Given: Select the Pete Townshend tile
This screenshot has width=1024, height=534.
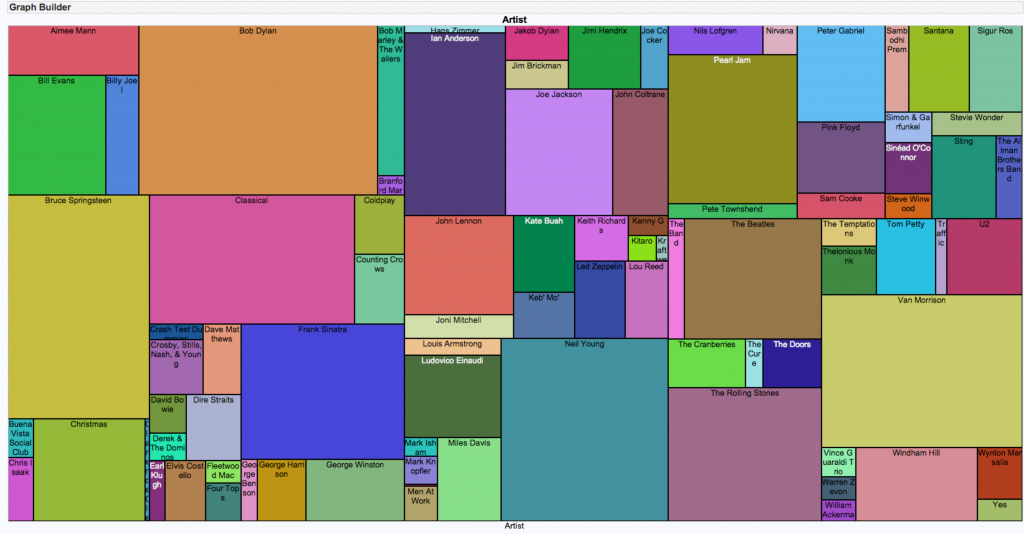Looking at the screenshot, I should tap(733, 211).
